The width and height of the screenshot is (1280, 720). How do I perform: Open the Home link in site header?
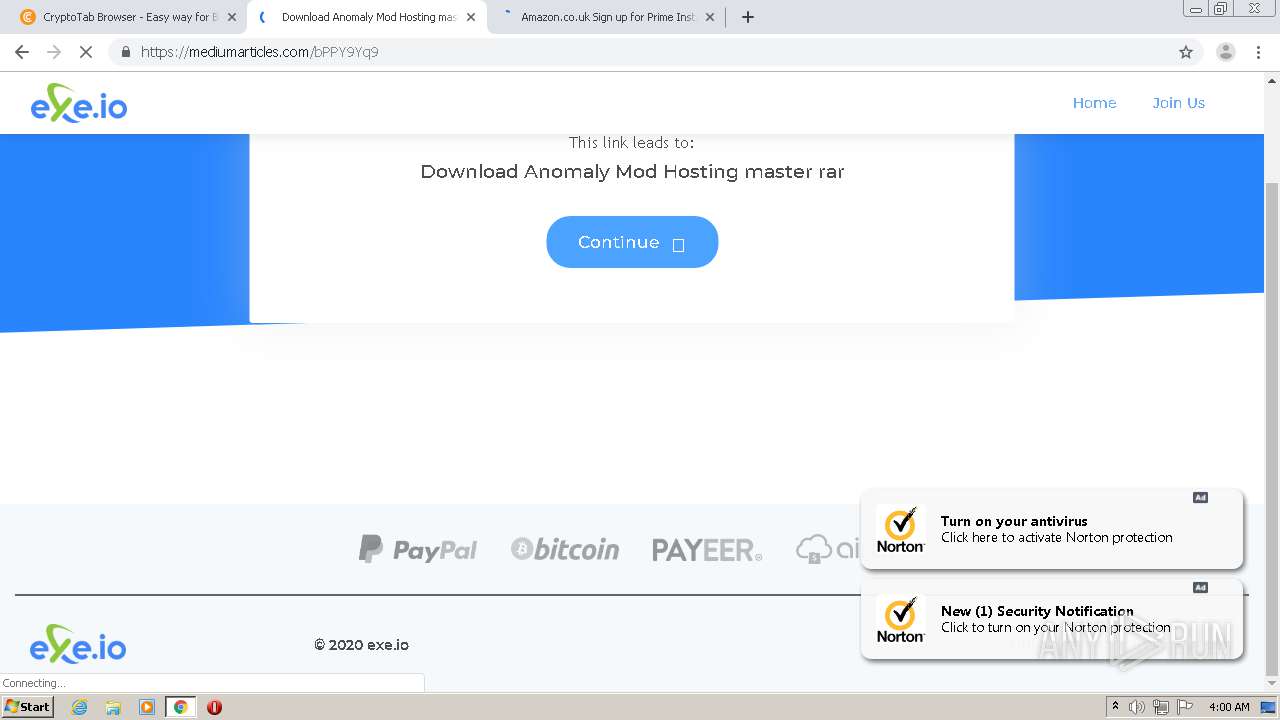pyautogui.click(x=1094, y=103)
